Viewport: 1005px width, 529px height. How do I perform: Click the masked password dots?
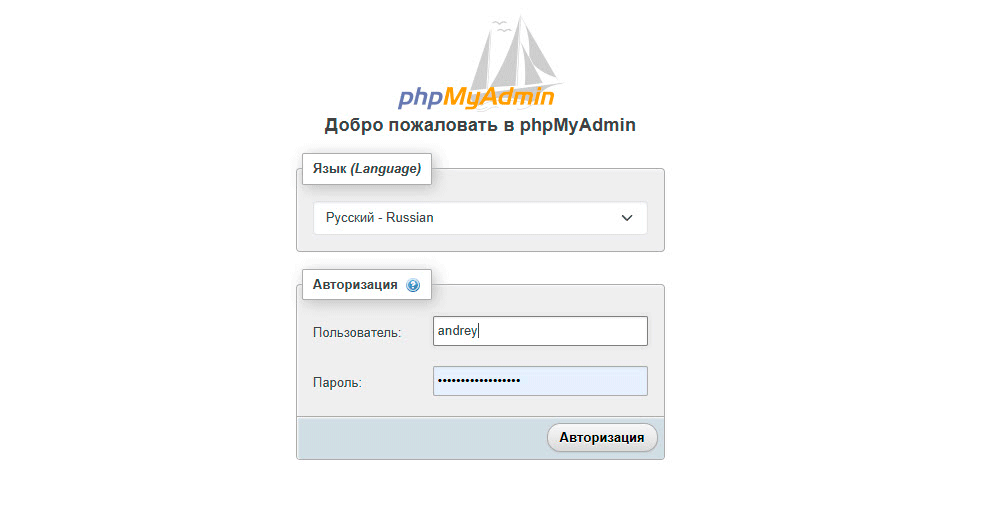[479, 381]
